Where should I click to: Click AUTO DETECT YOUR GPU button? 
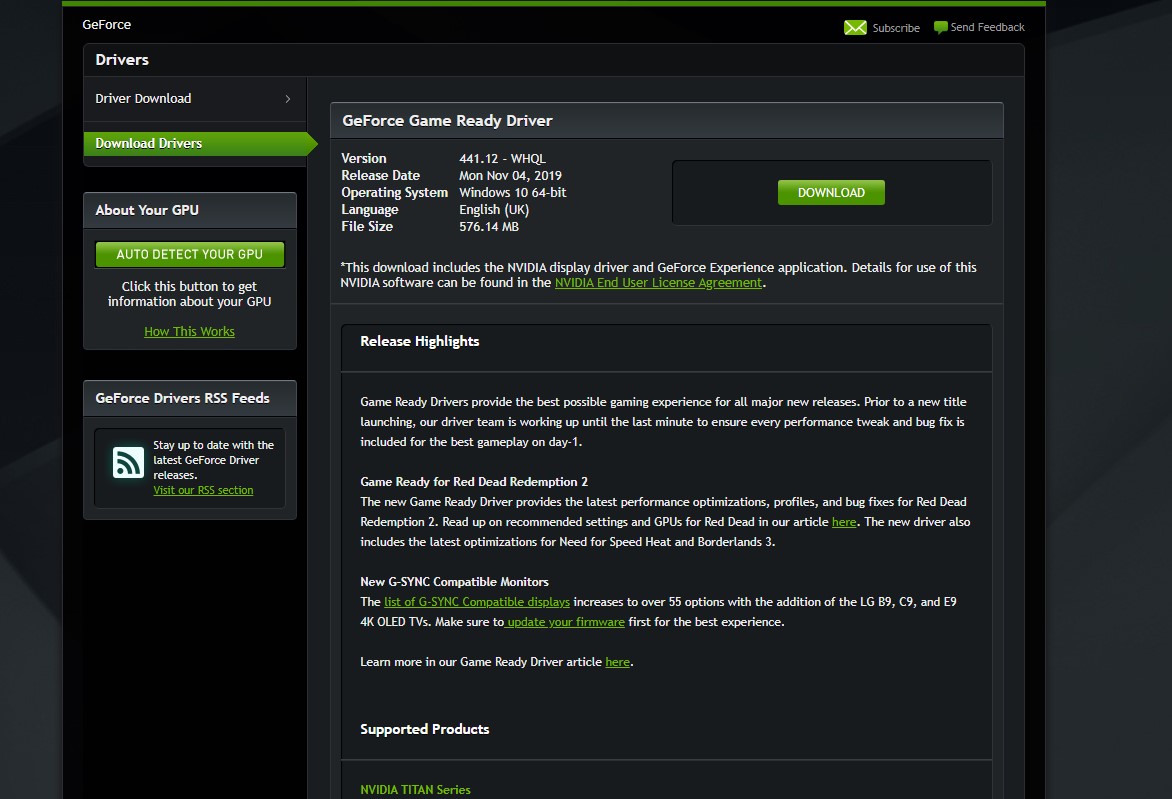tap(190, 255)
